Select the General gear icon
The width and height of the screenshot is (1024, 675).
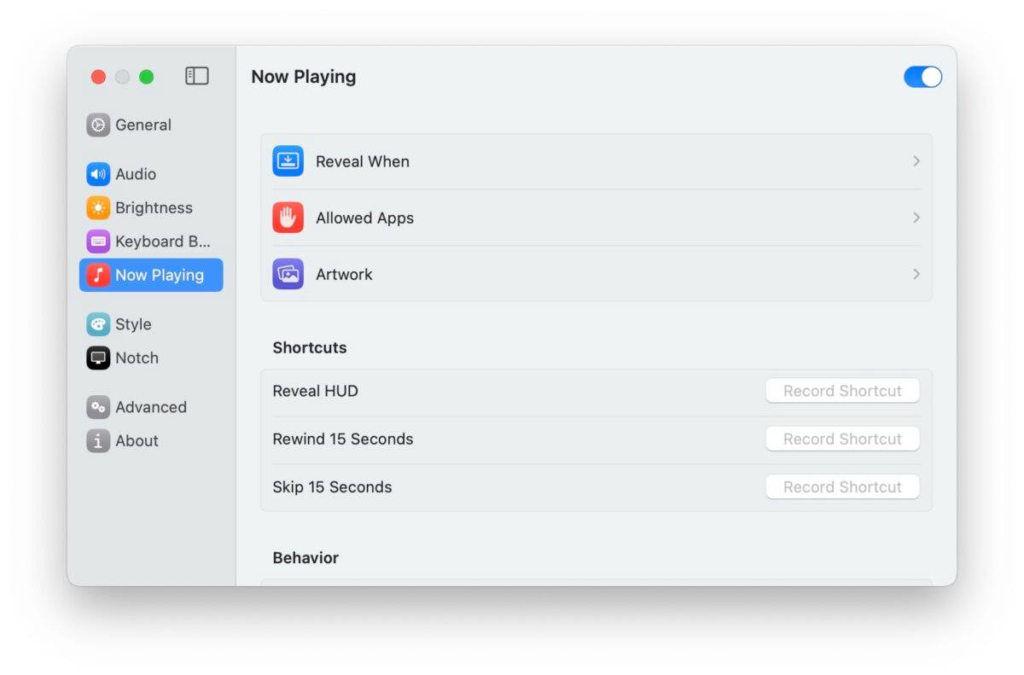[x=97, y=124]
